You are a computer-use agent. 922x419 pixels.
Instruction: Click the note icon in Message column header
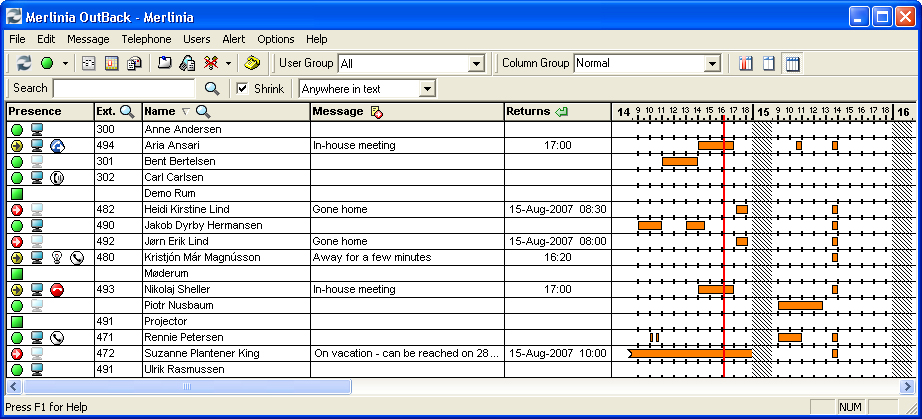click(377, 112)
